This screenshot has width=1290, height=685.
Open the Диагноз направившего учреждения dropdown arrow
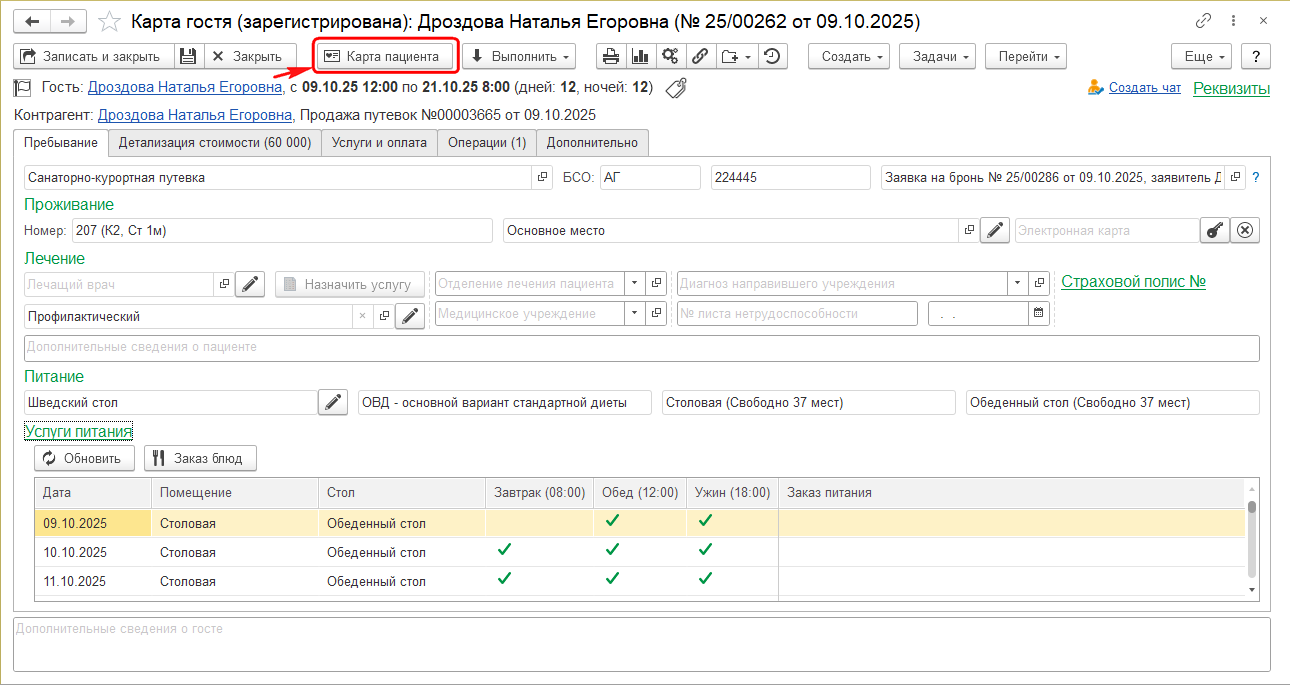point(1018,284)
